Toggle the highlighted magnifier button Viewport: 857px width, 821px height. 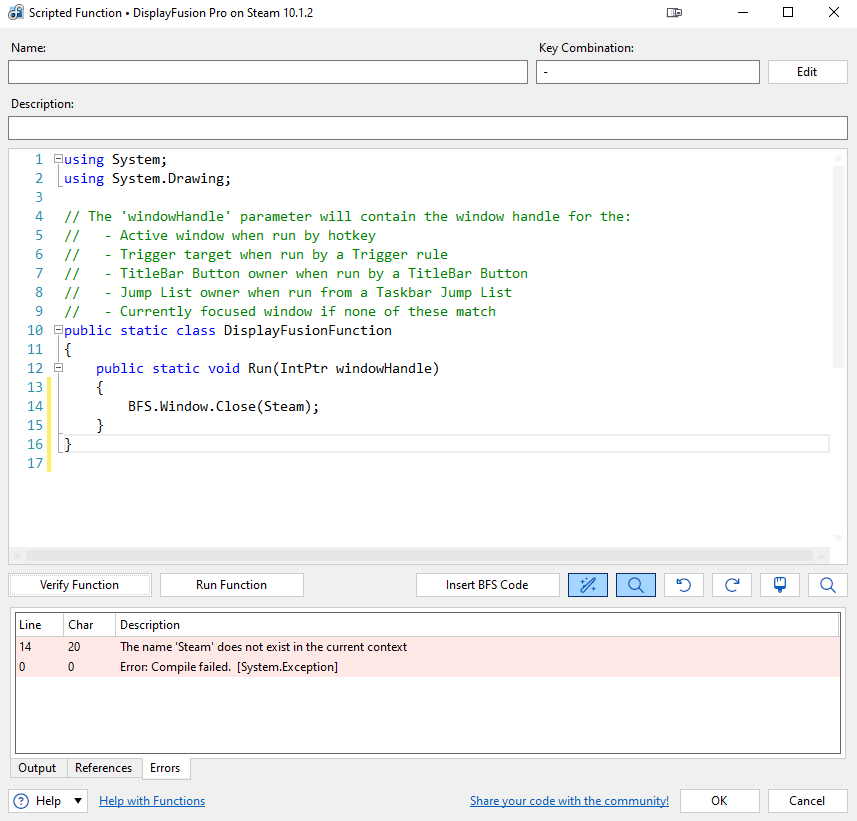(636, 585)
